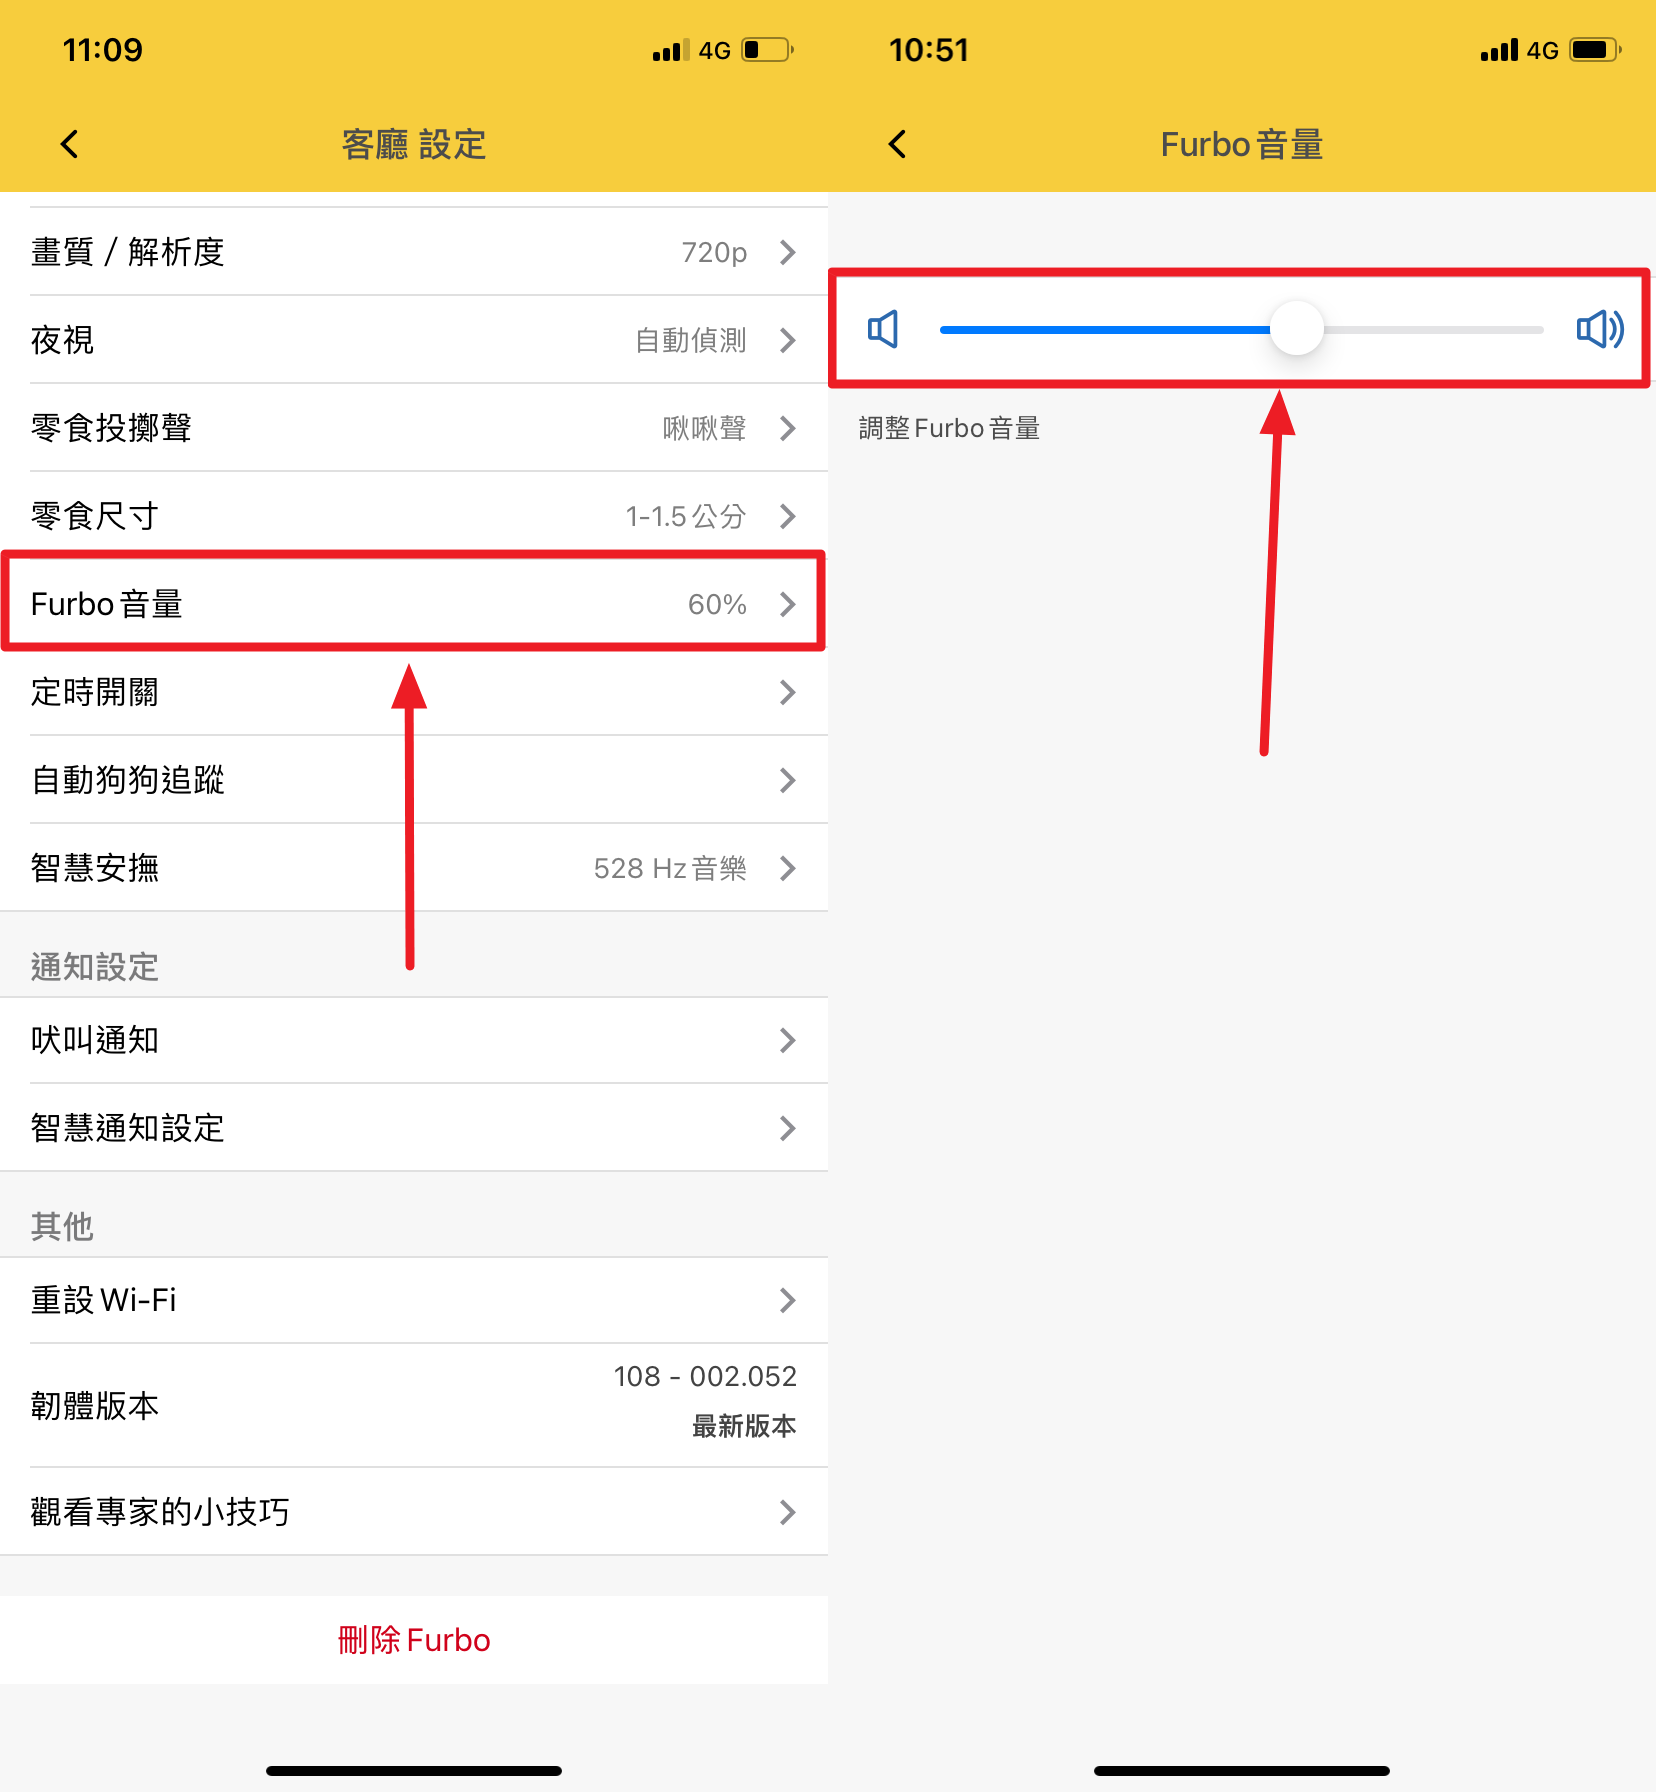Screen dimensions: 1656x1792
Task: Click the 最新版本 label
Action: click(x=744, y=1426)
